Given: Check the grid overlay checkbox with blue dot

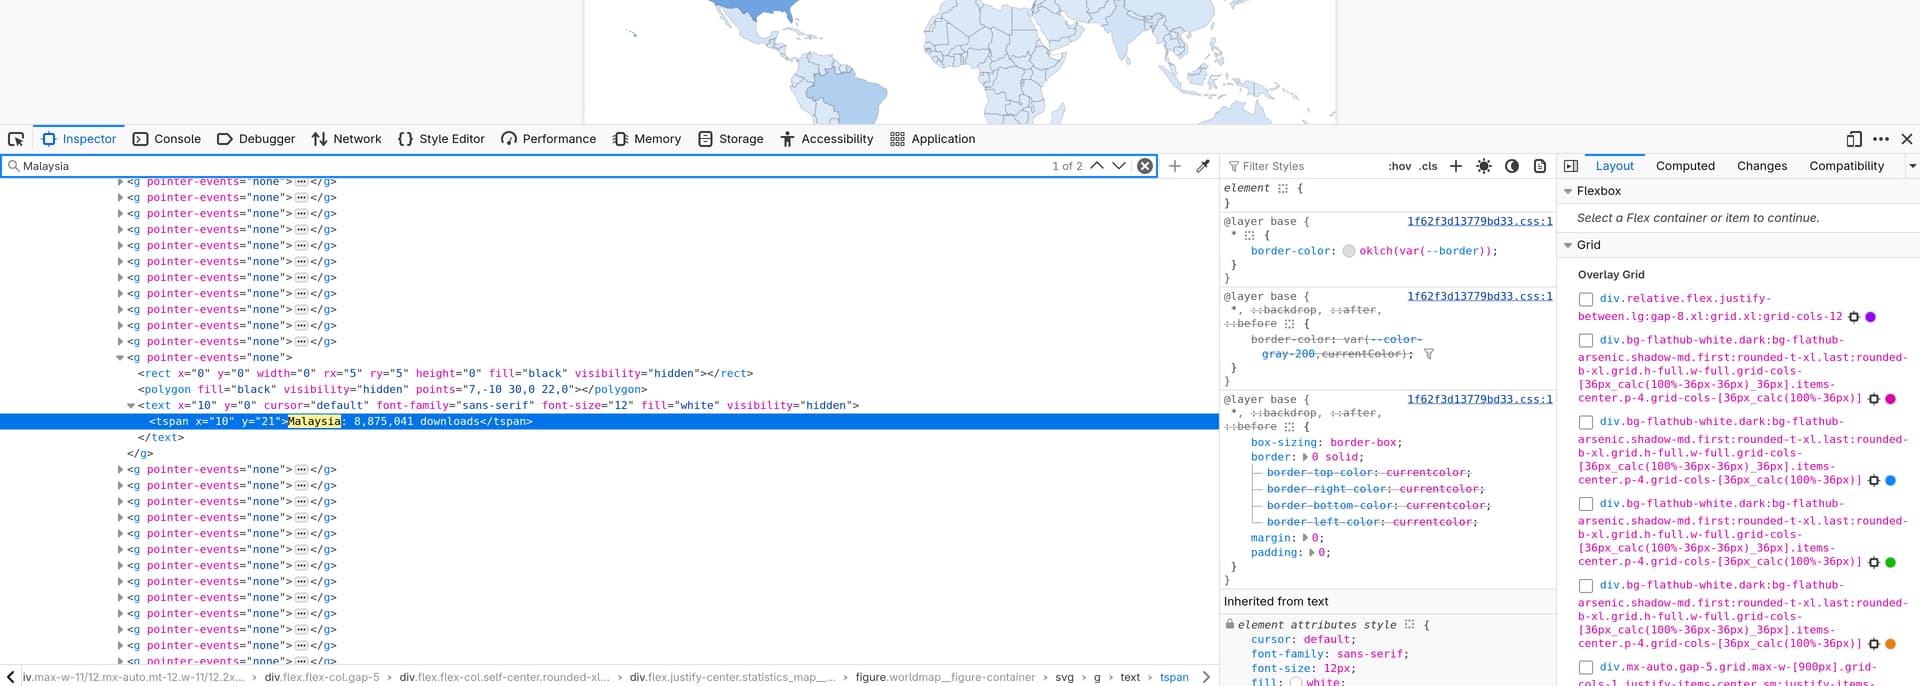Looking at the screenshot, I should pos(1586,423).
